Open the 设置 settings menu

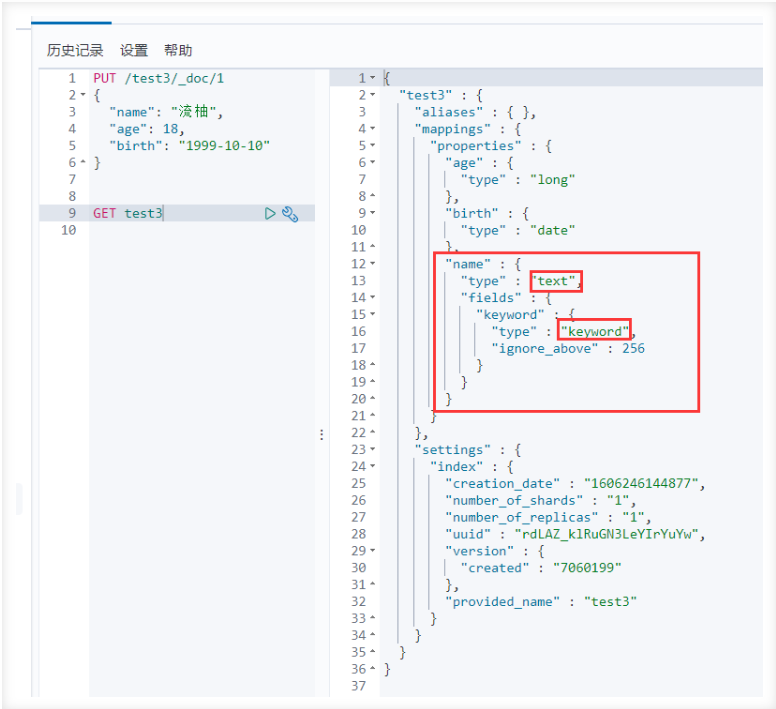[x=134, y=50]
